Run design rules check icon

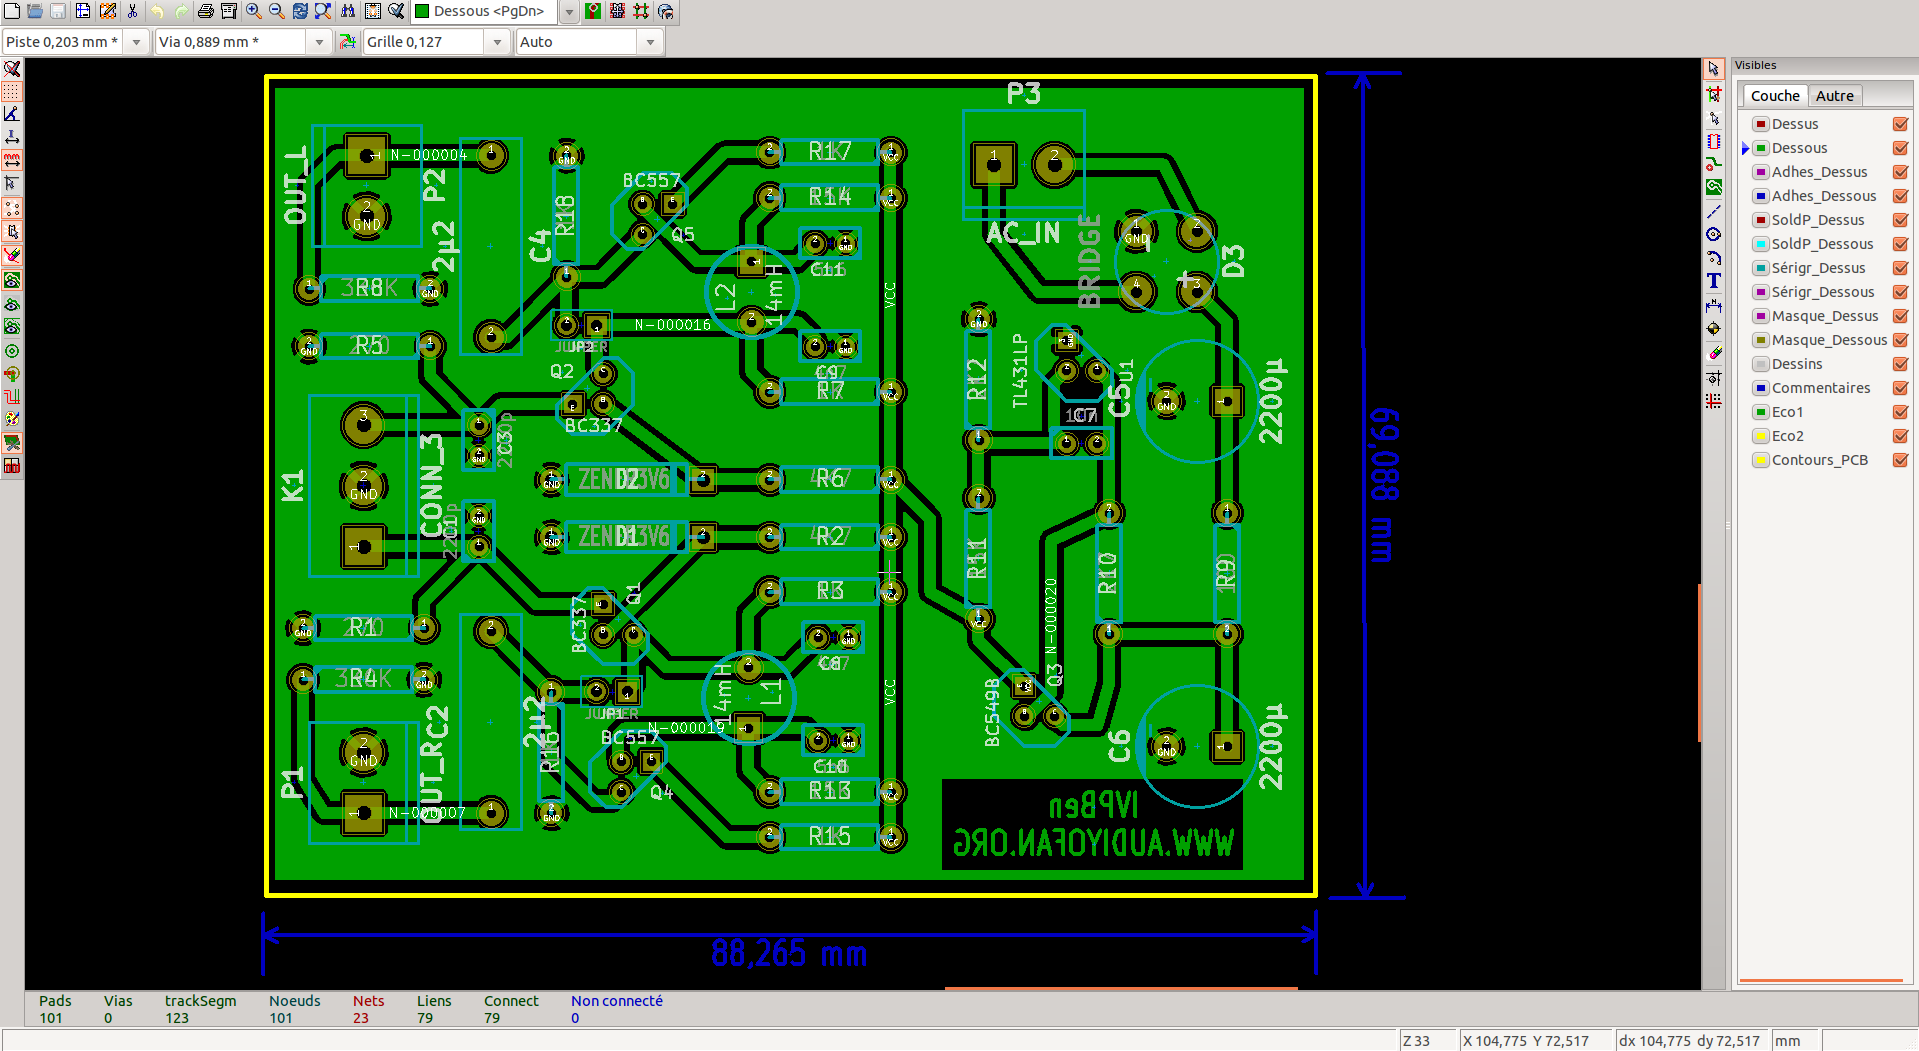click(396, 11)
